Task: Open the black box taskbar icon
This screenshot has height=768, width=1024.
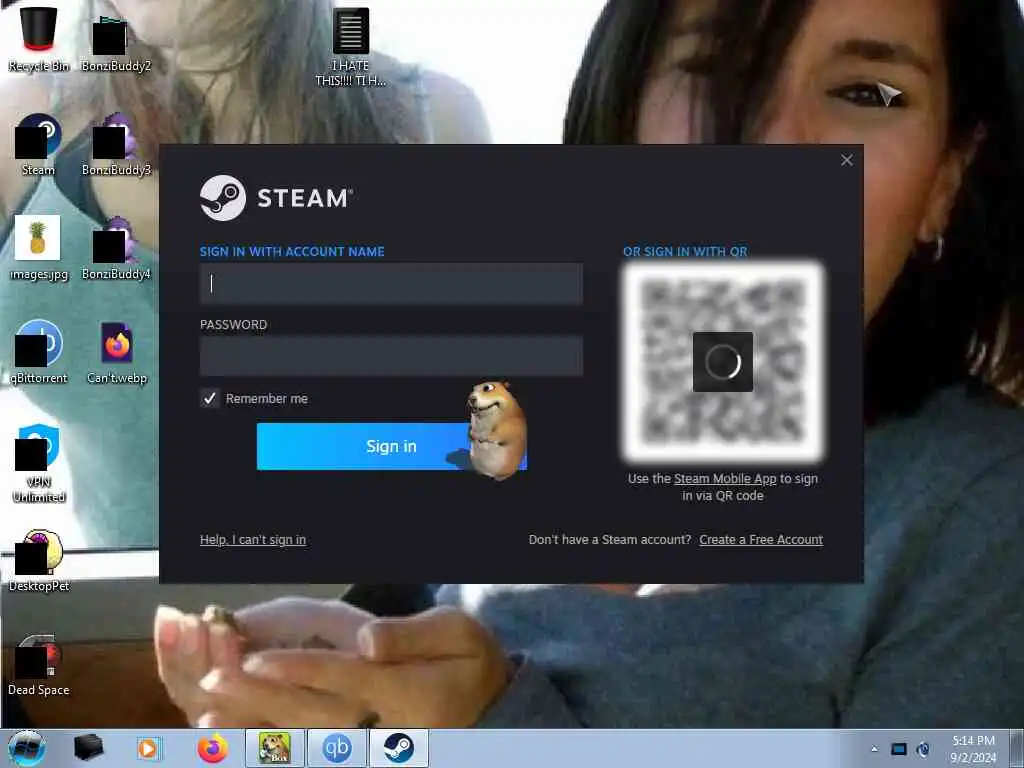Action: [88, 748]
